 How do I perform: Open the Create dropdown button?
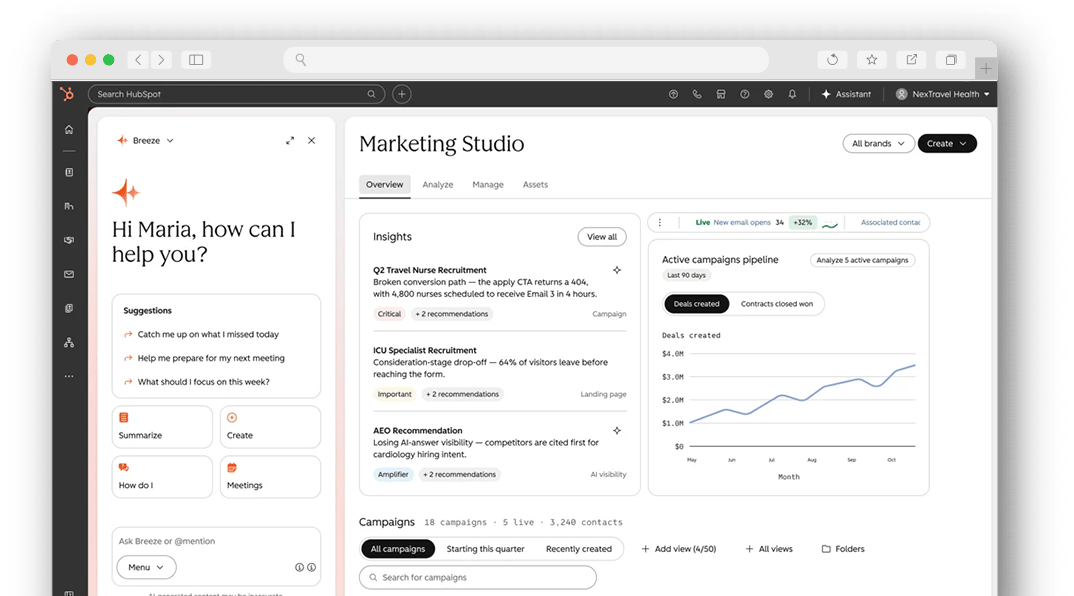point(947,143)
